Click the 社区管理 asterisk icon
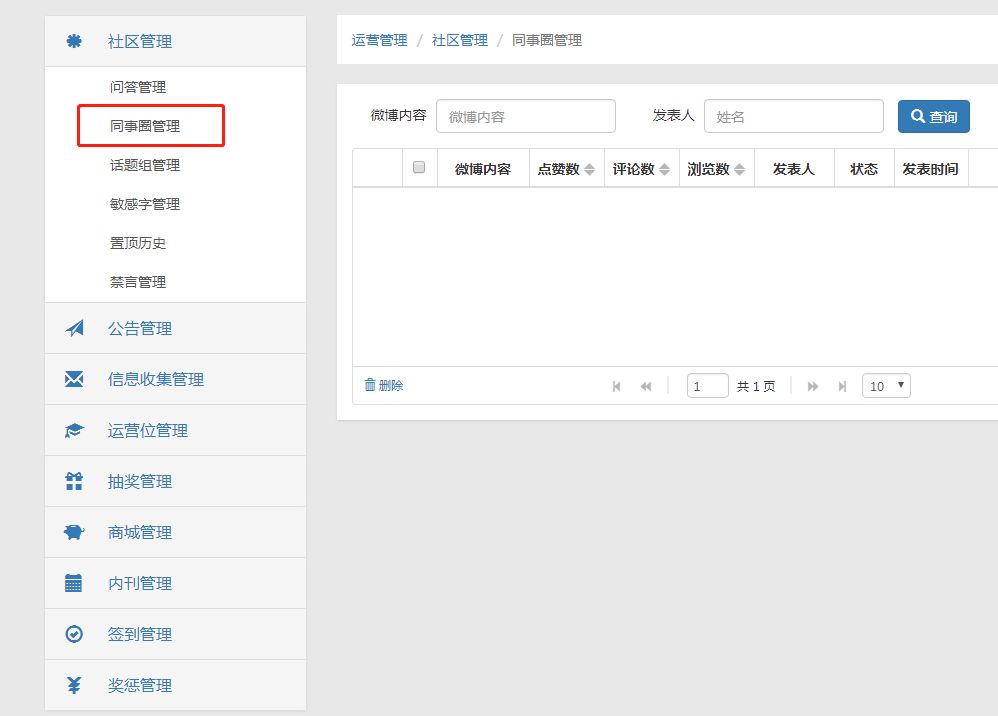The image size is (998, 716). point(74,41)
